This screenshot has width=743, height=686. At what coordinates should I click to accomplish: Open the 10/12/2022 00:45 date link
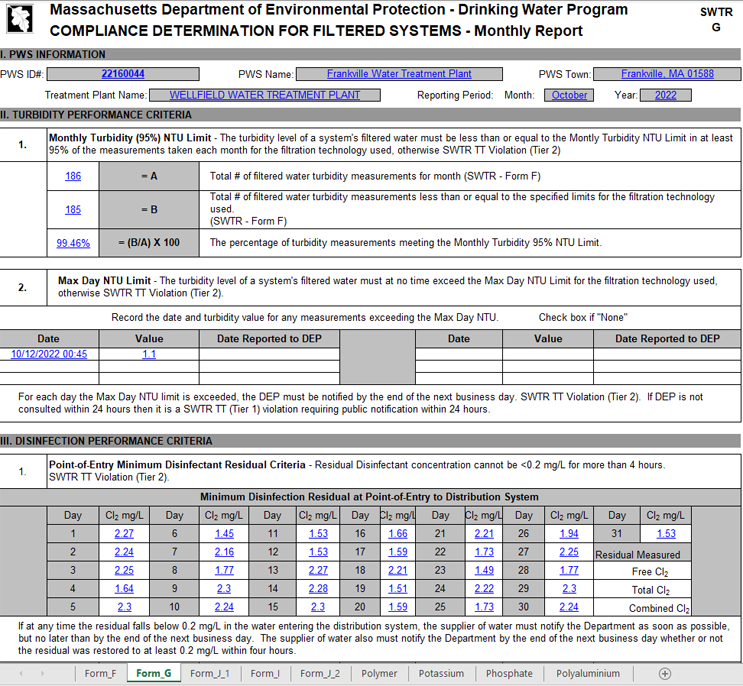click(48, 354)
